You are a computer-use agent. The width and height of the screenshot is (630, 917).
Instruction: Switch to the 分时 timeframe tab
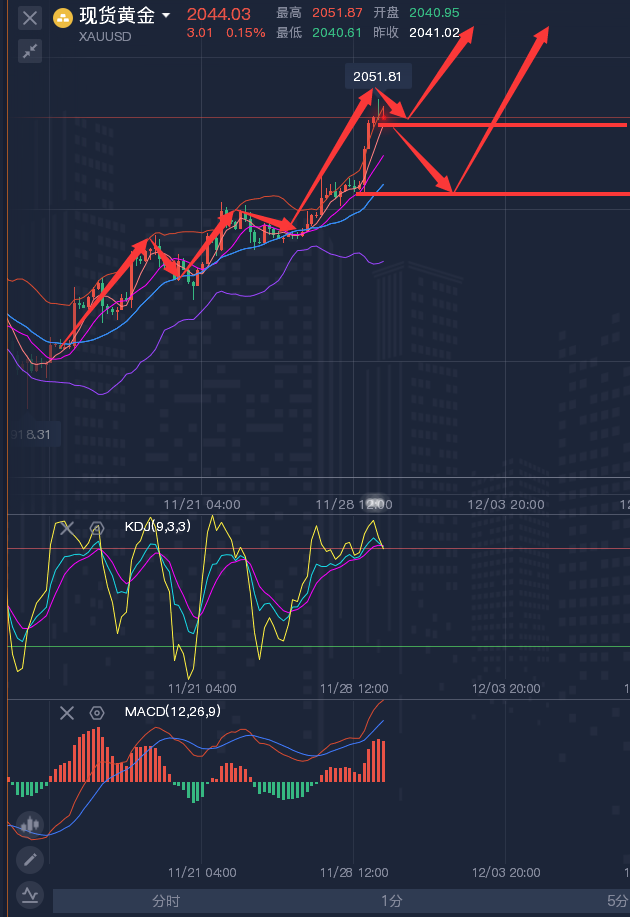pos(166,901)
